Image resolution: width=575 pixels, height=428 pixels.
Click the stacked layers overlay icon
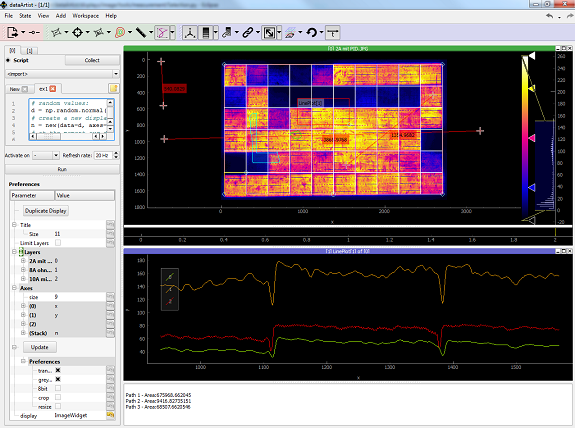pyautogui.click(x=290, y=32)
